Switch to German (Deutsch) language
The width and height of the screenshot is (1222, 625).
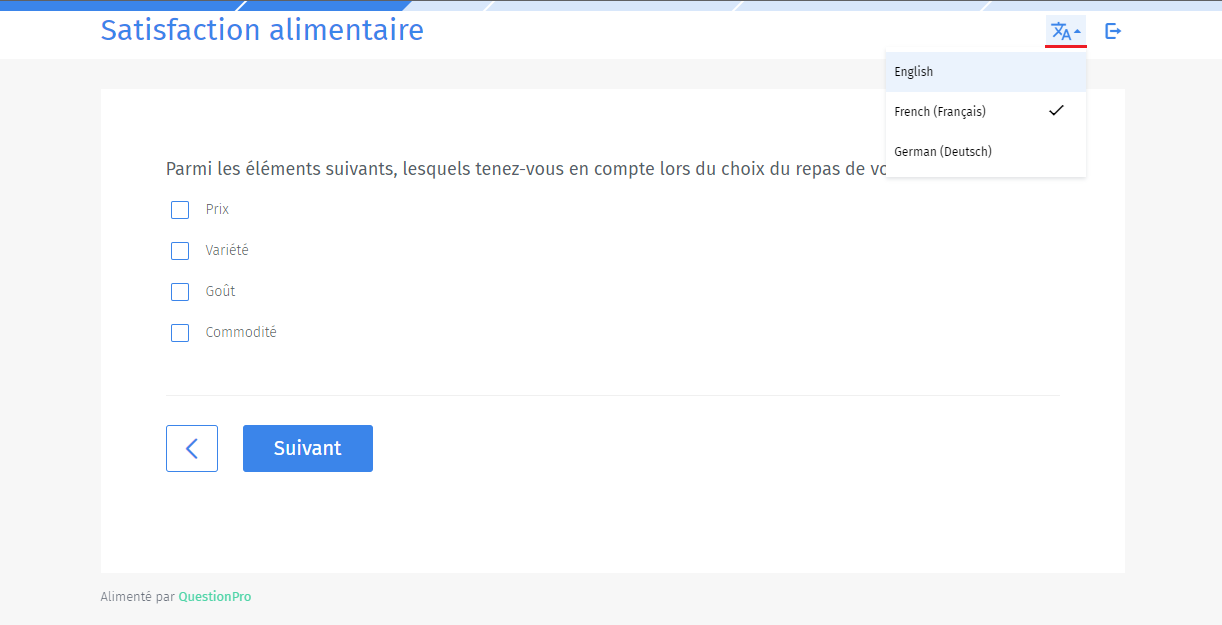coord(943,152)
